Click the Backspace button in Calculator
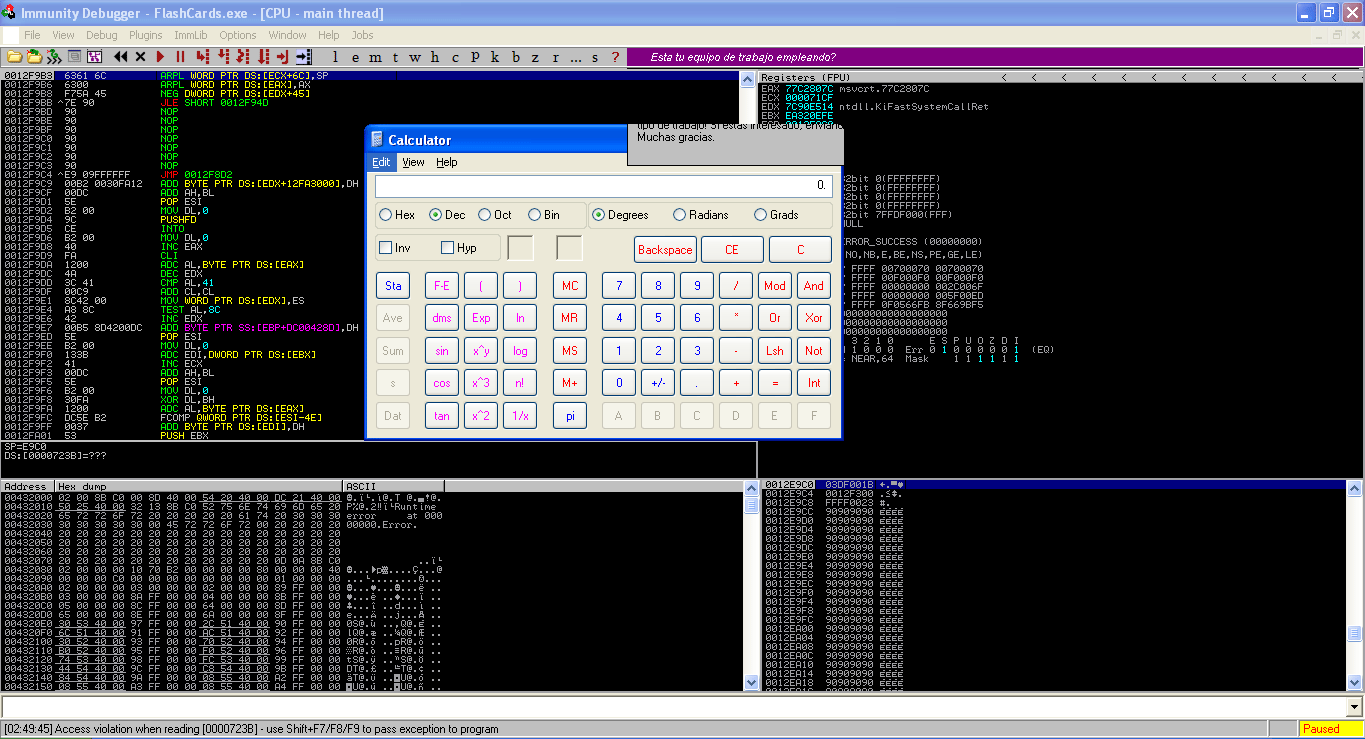Viewport: 1365px width, 739px height. point(665,250)
